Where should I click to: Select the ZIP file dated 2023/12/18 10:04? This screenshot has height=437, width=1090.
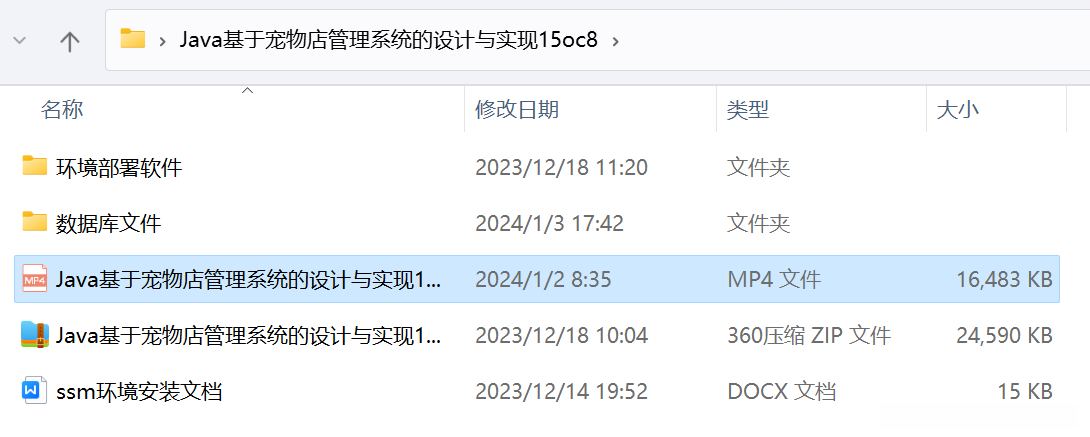click(x=537, y=336)
